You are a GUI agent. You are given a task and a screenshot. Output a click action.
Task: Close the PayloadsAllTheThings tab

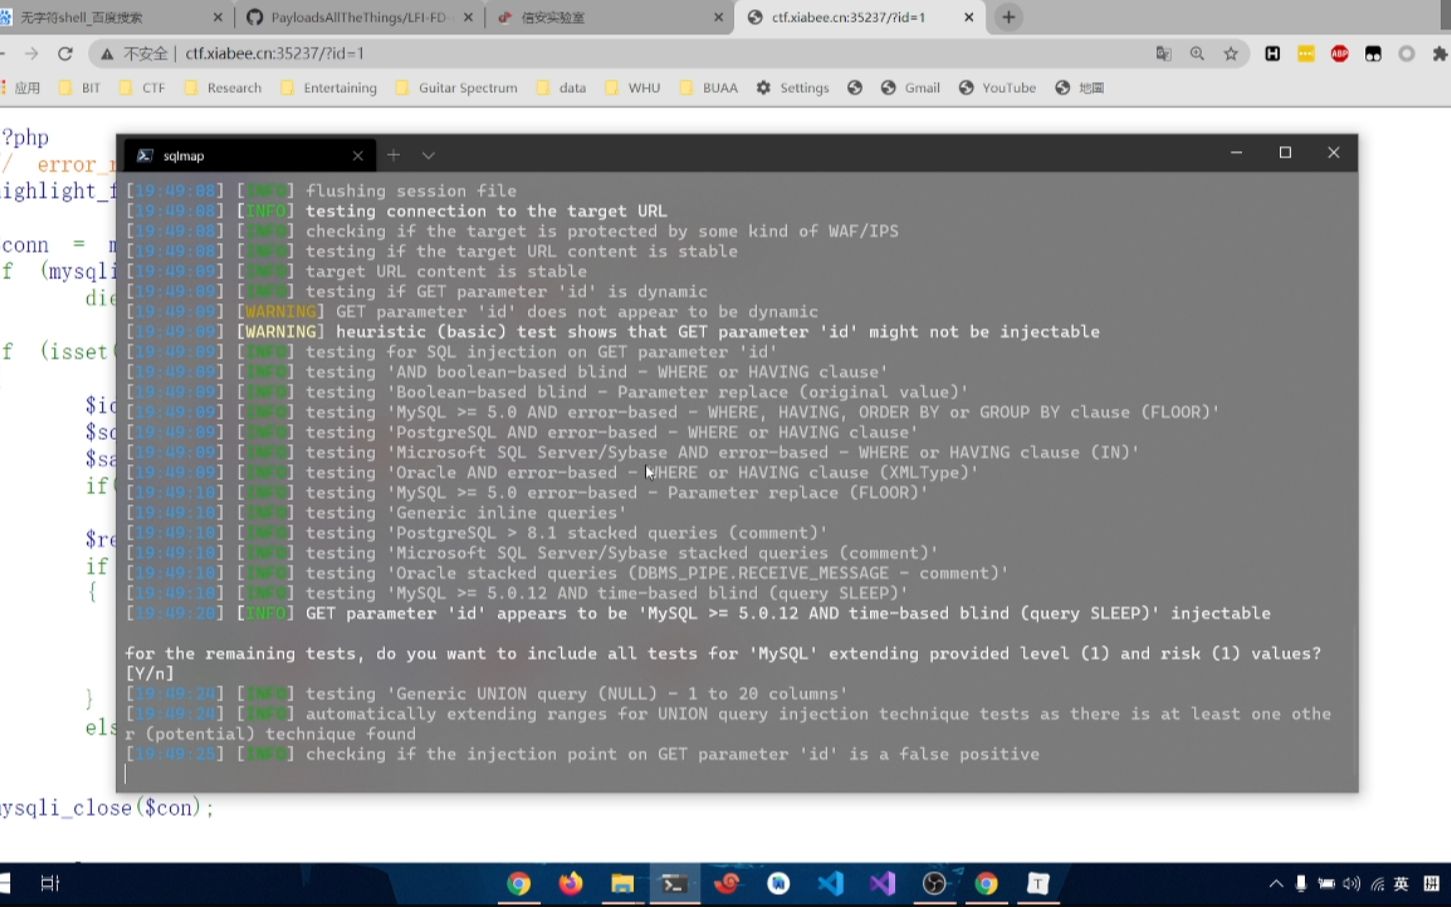click(x=468, y=17)
